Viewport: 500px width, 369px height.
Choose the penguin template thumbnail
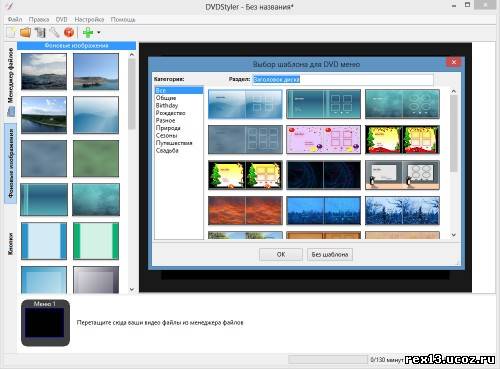[402, 175]
